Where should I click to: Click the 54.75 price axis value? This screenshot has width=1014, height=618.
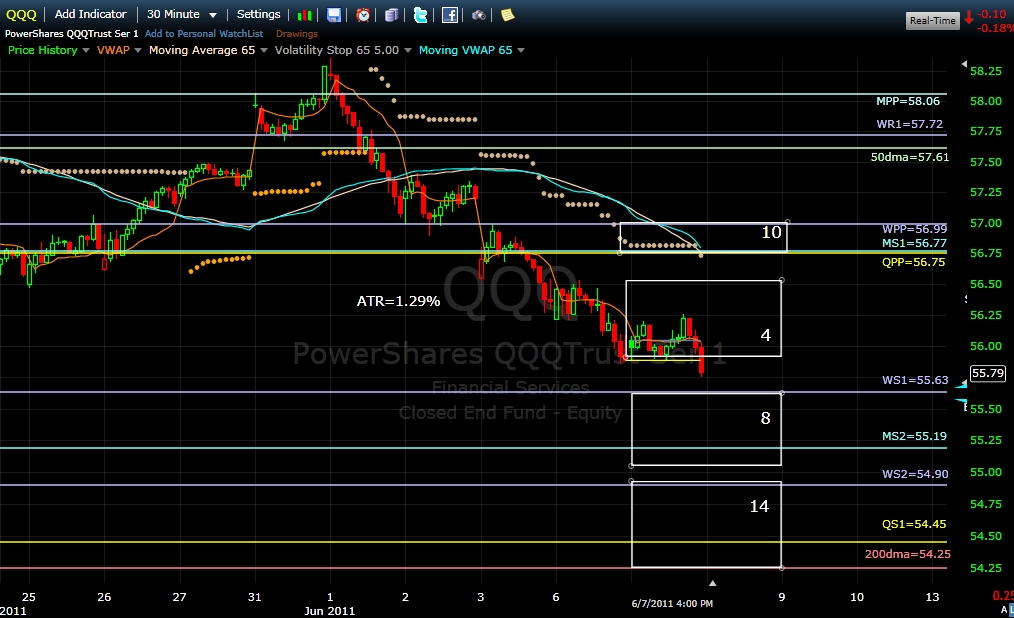point(986,504)
